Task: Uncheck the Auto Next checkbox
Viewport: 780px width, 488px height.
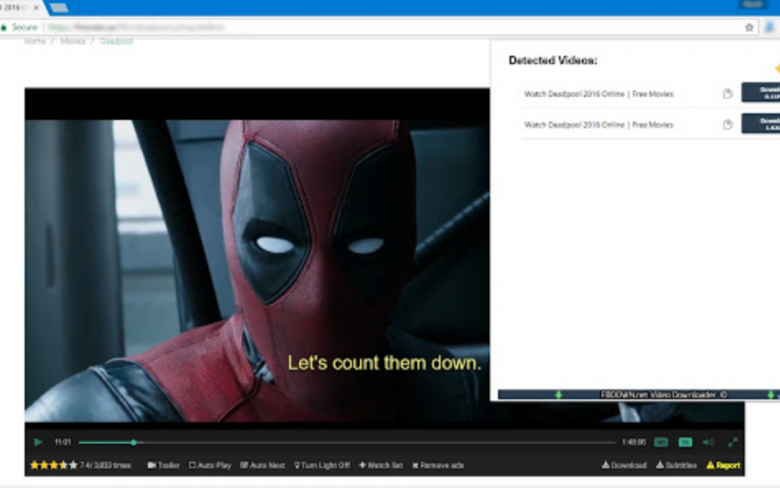Action: click(244, 465)
